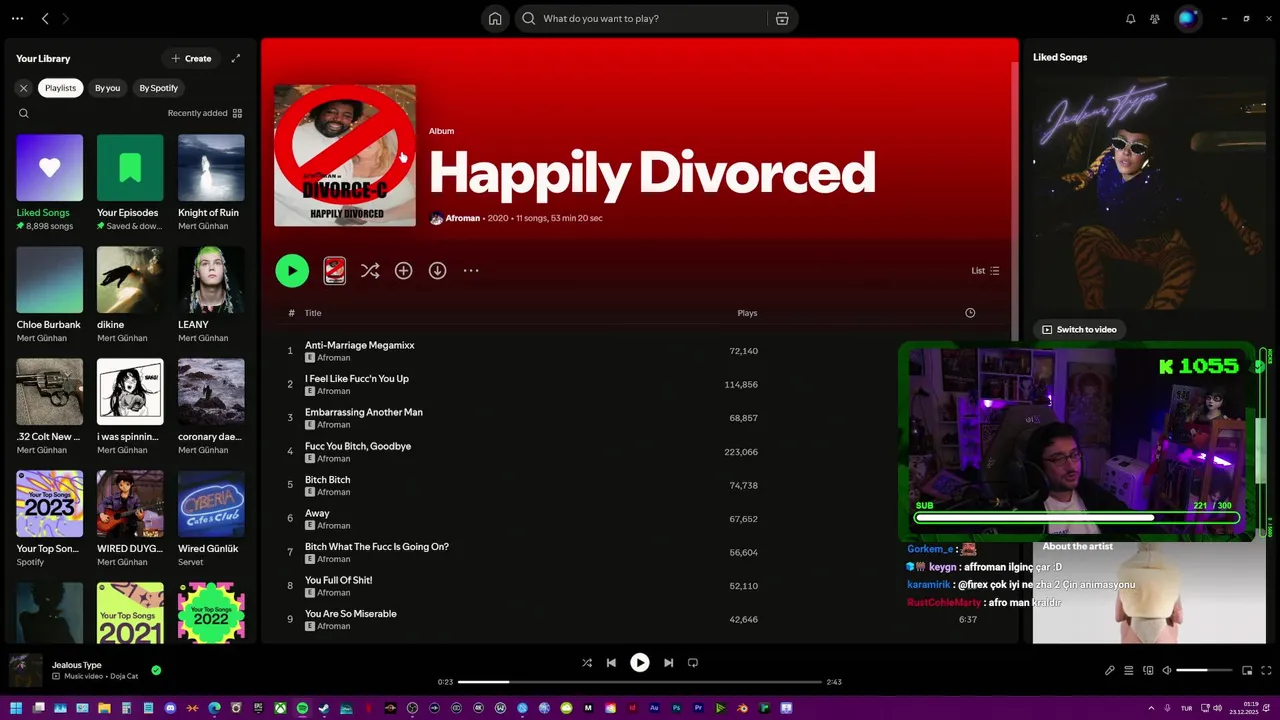Toggle repeat in the bottom player

pos(693,662)
